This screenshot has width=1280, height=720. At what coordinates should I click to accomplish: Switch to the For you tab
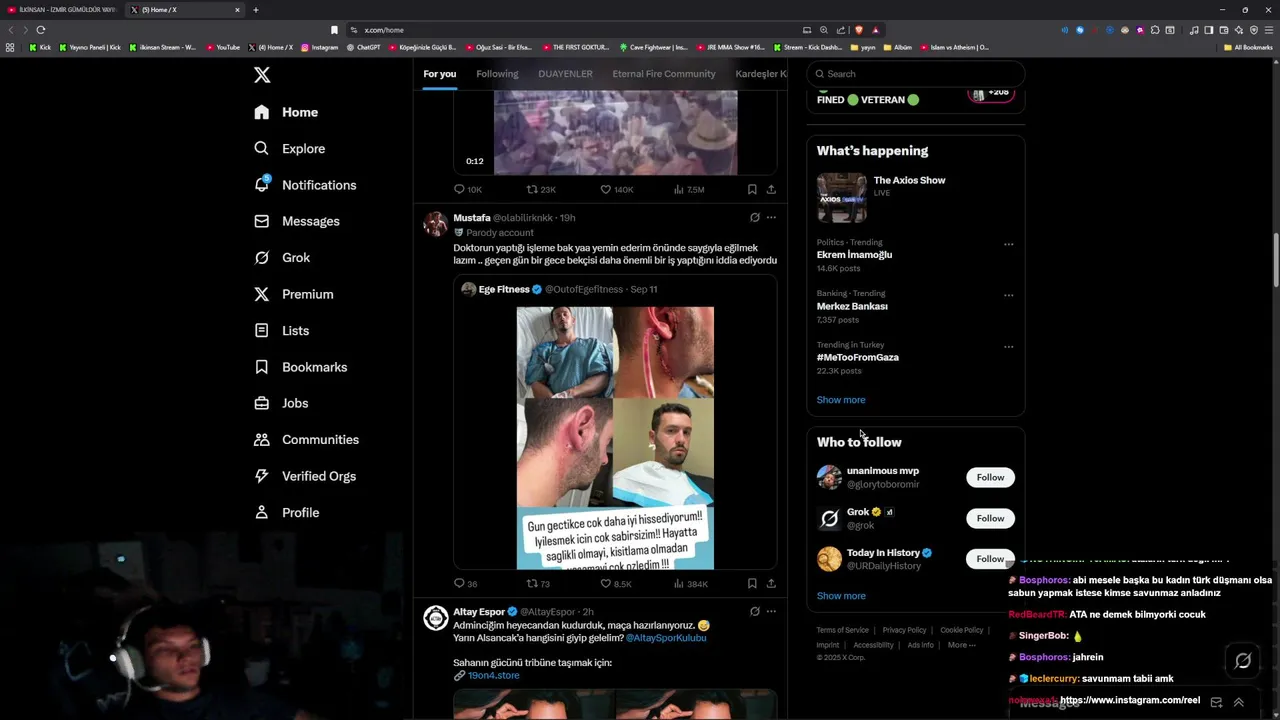pos(439,74)
